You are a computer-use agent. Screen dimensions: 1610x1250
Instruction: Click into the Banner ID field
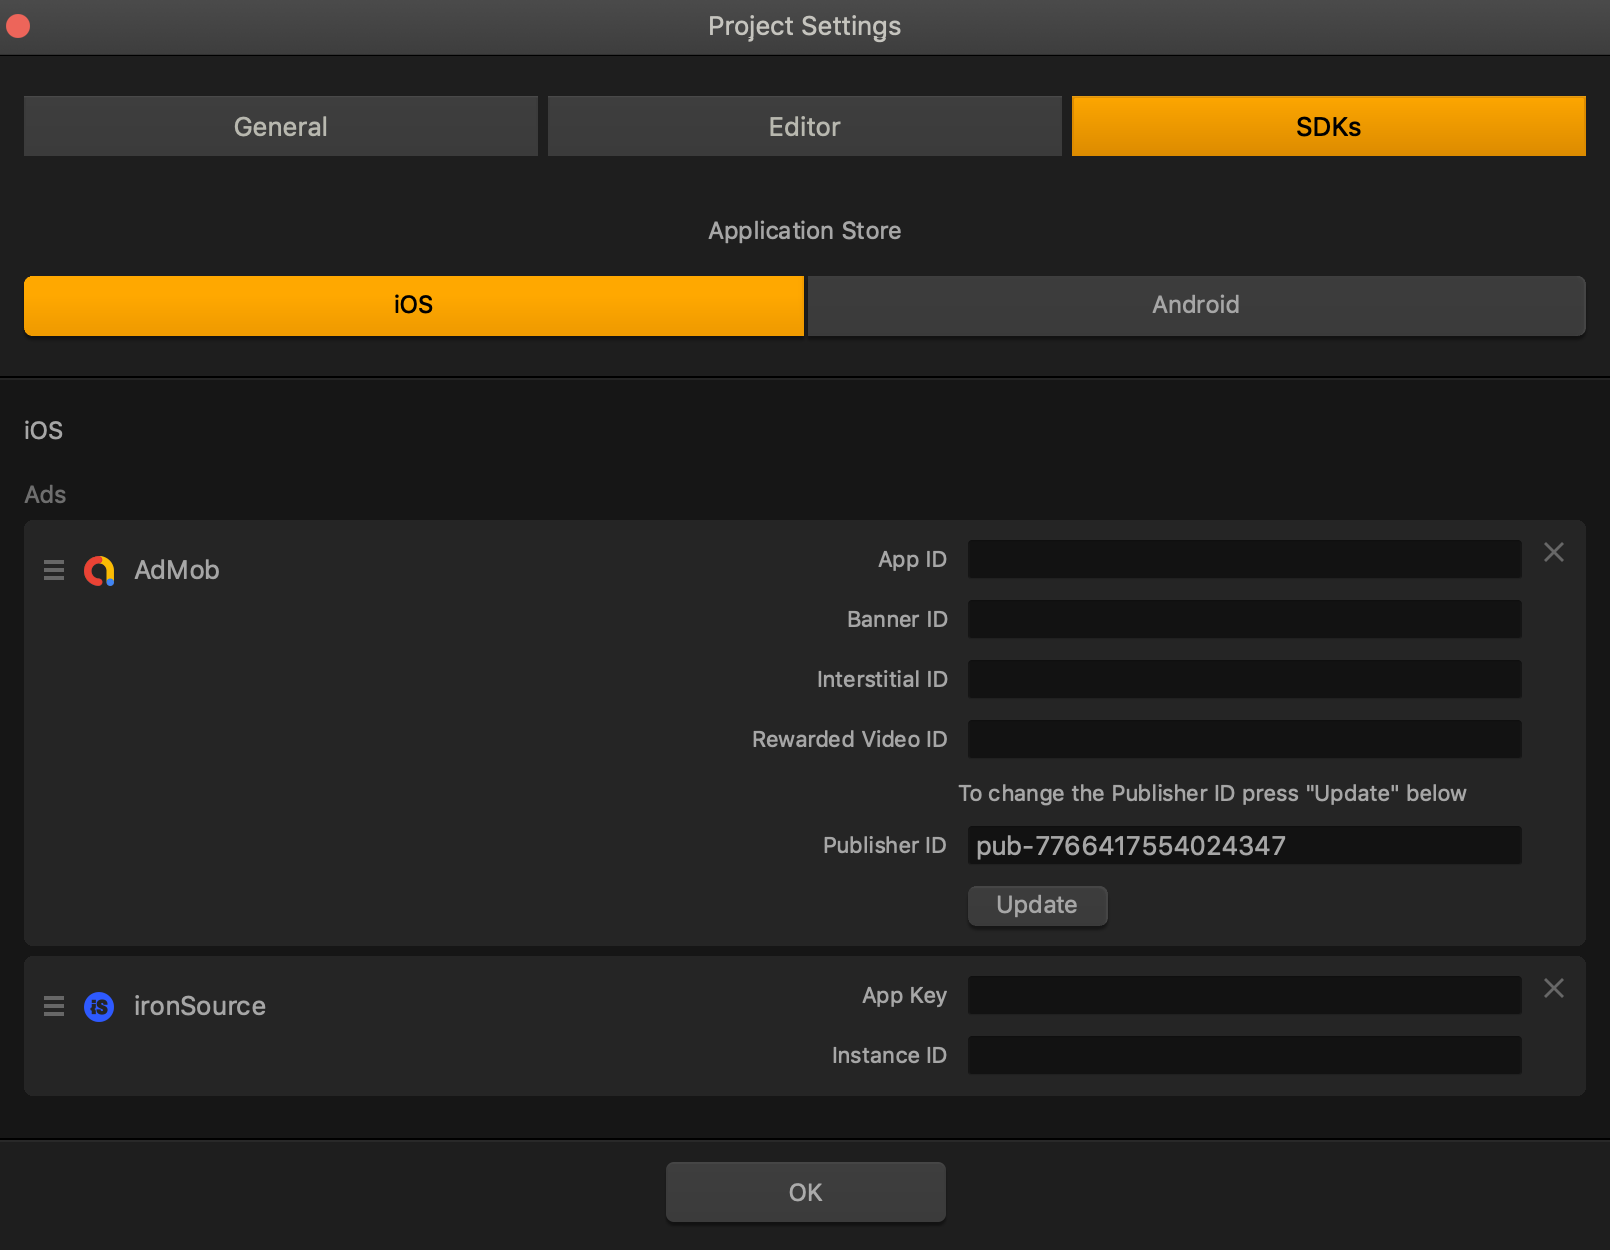1244,620
